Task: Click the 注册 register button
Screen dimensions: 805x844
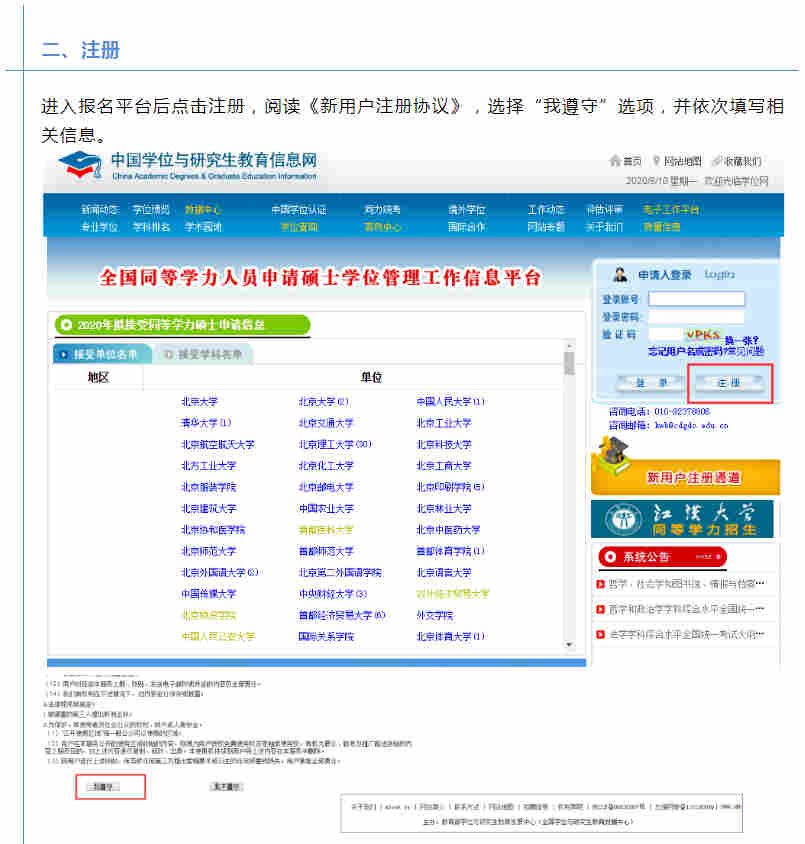Action: [729, 383]
